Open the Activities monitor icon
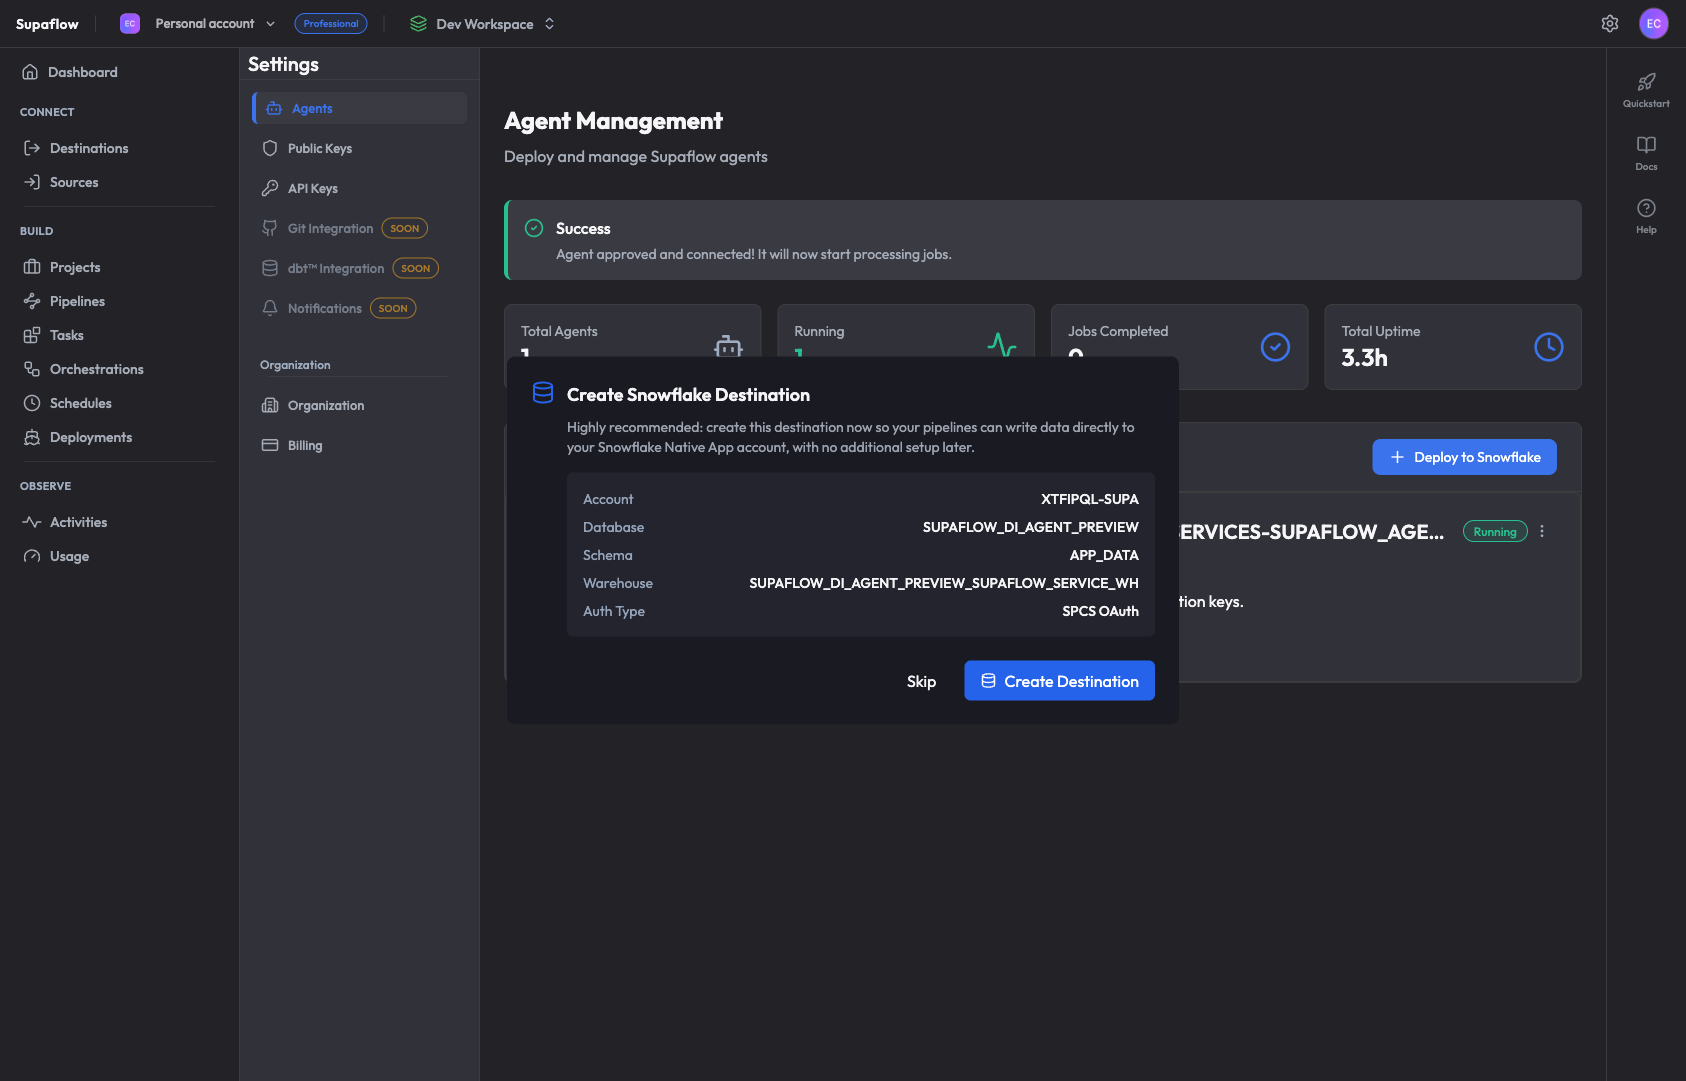 pos(30,521)
